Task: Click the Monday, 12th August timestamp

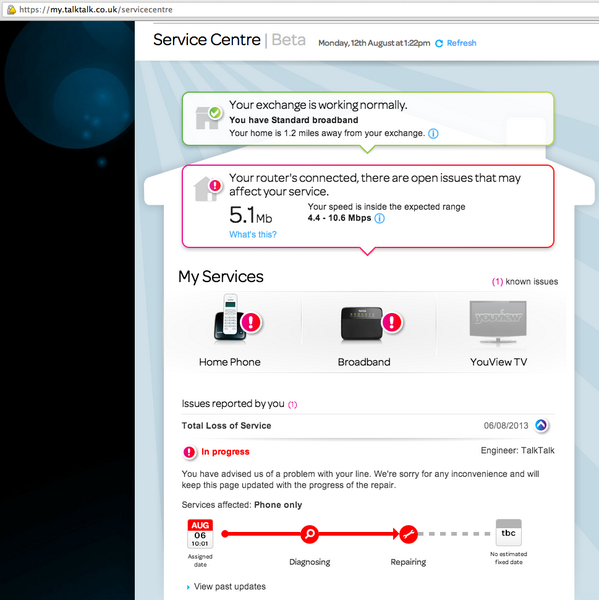Action: tap(374, 43)
